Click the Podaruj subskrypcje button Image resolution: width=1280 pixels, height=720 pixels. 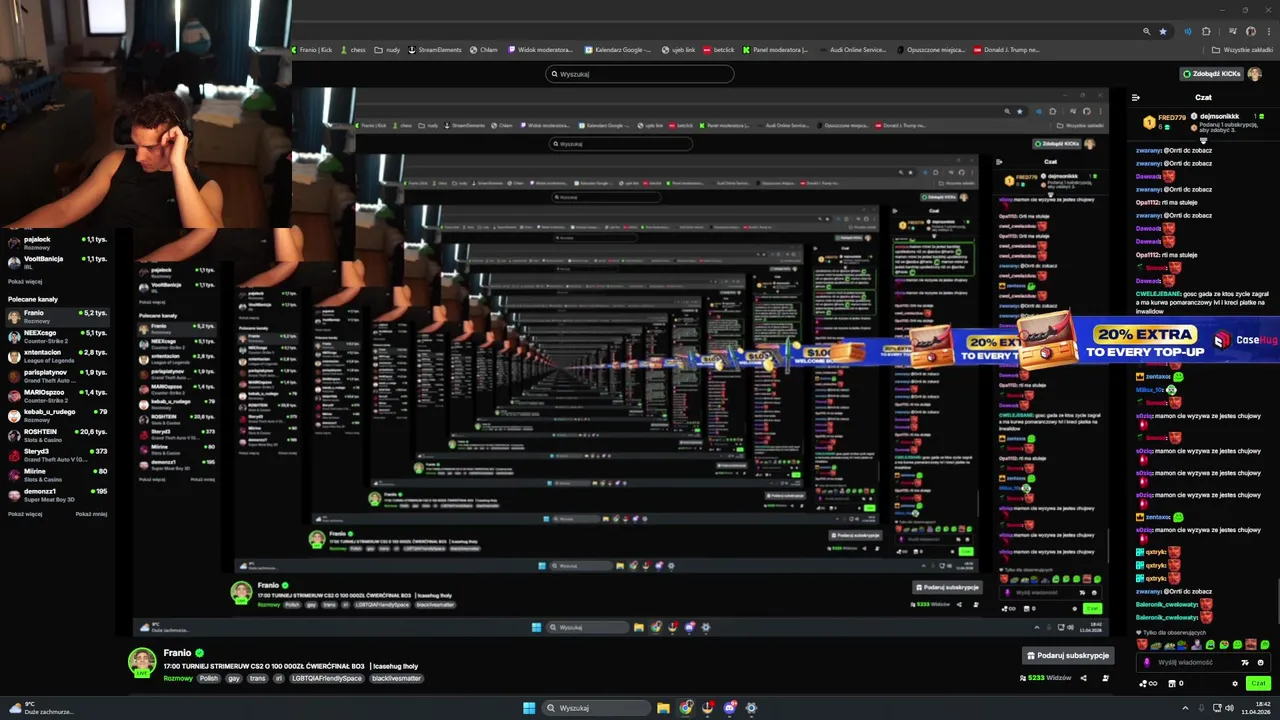[x=1068, y=655]
